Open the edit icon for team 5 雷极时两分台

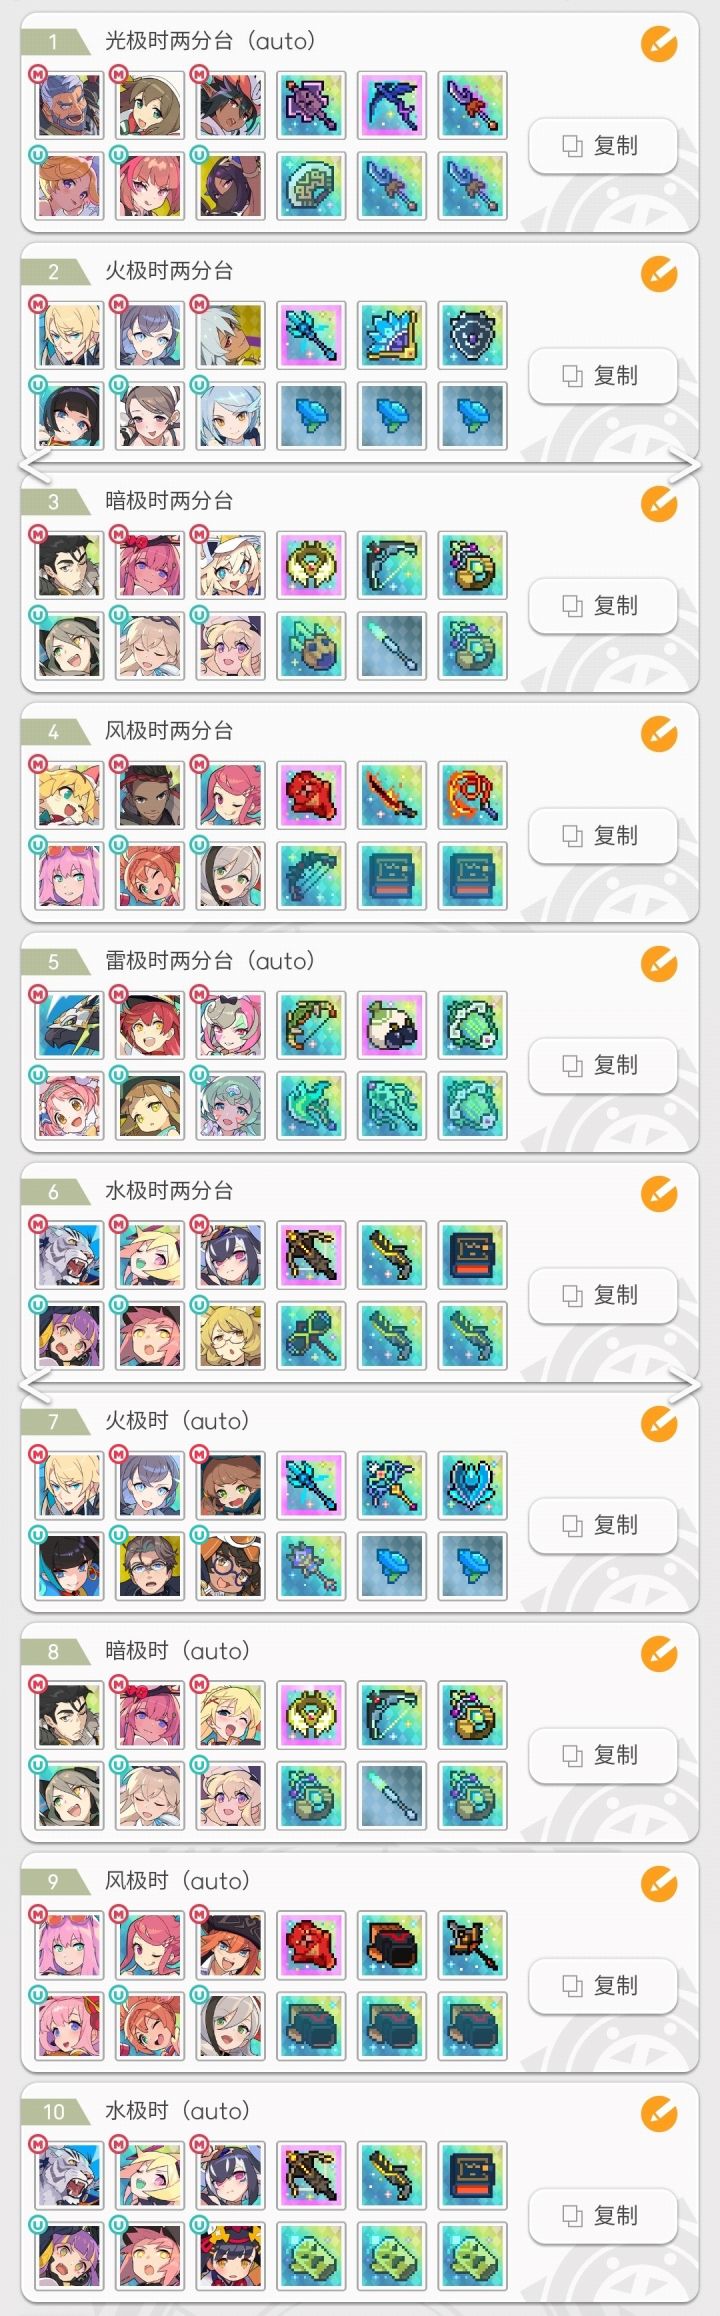tap(659, 964)
